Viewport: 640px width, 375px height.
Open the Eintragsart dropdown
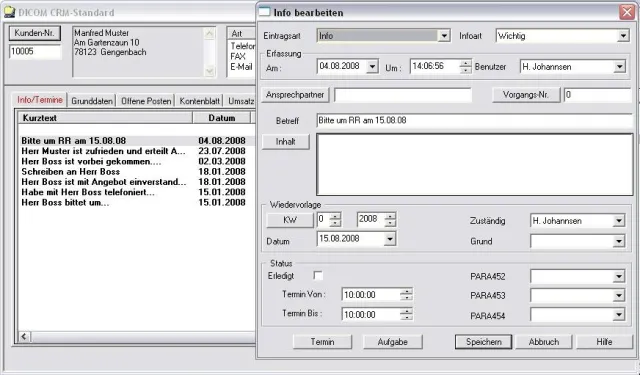click(444, 36)
